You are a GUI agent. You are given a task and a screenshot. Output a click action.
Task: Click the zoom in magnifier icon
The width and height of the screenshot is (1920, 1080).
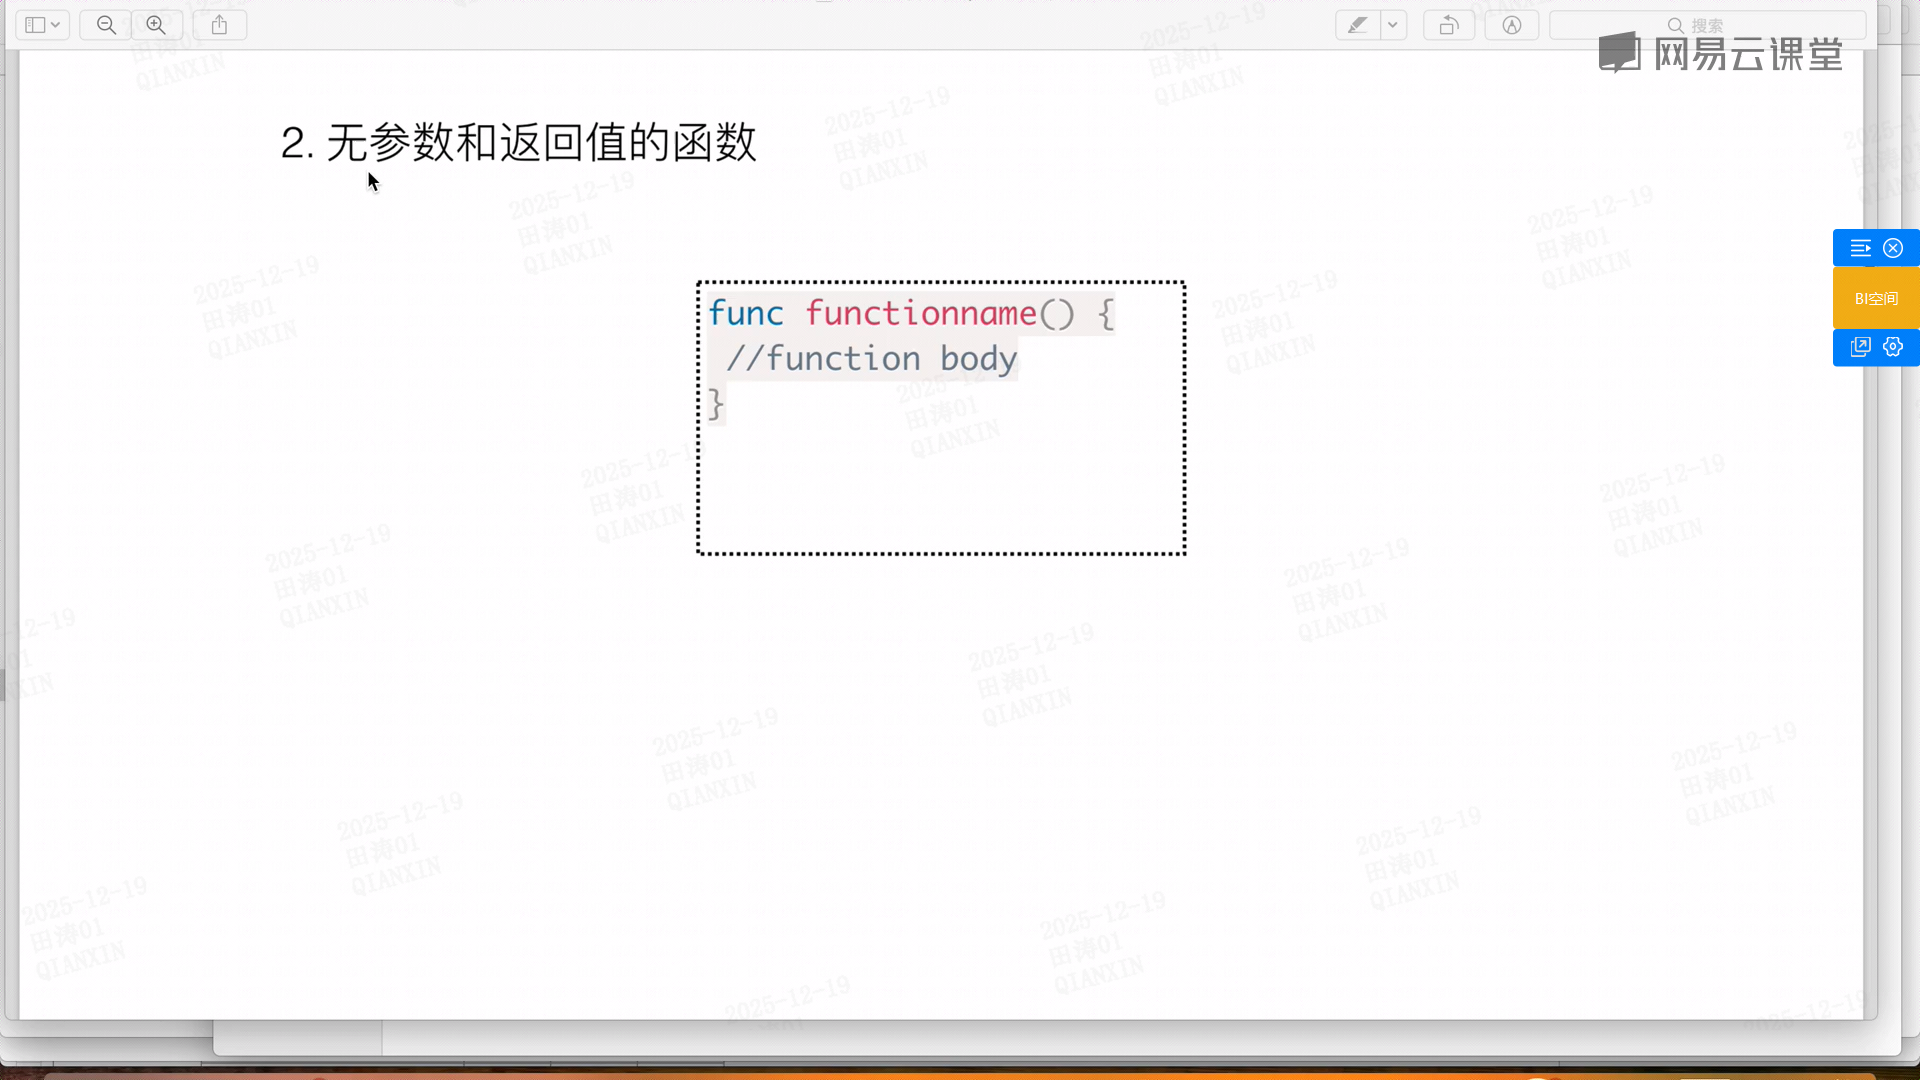pyautogui.click(x=156, y=25)
